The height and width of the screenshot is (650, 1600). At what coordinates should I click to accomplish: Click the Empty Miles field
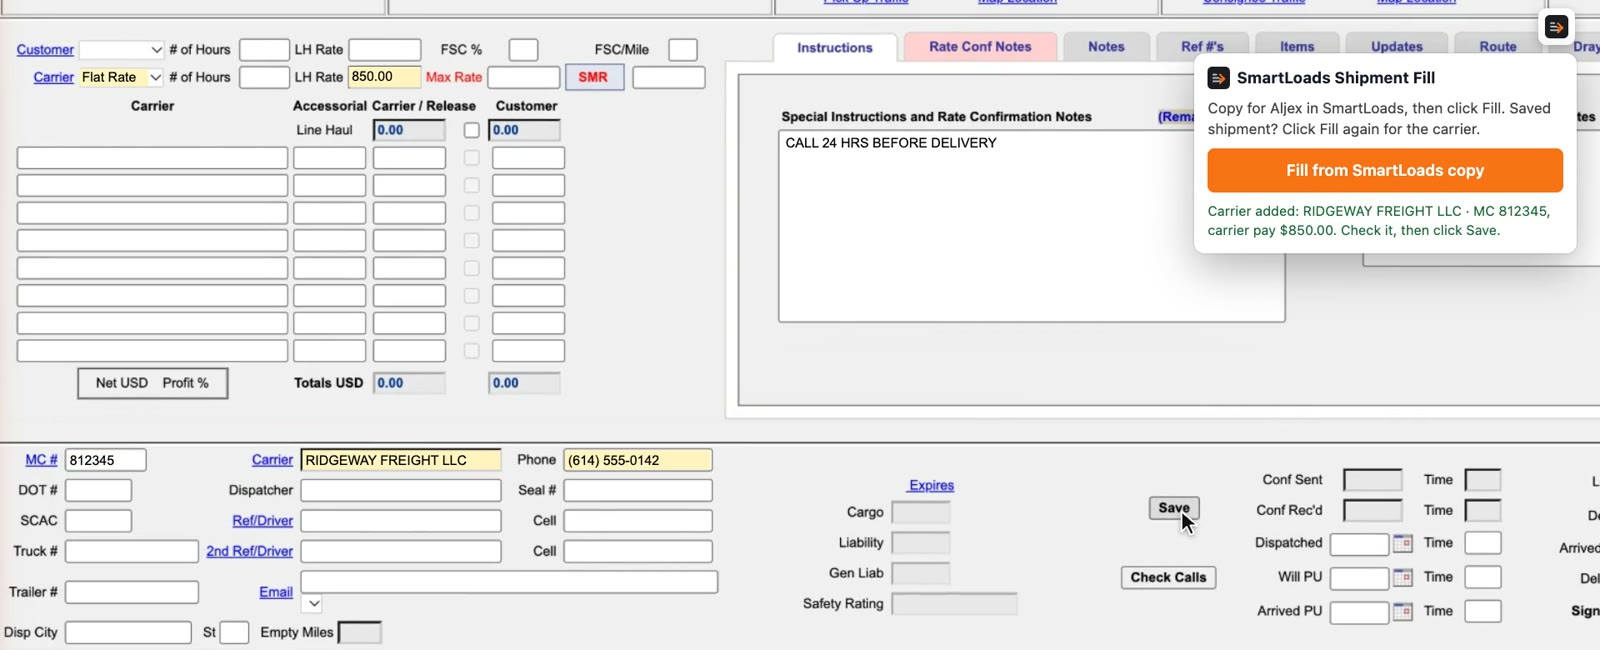(x=360, y=632)
